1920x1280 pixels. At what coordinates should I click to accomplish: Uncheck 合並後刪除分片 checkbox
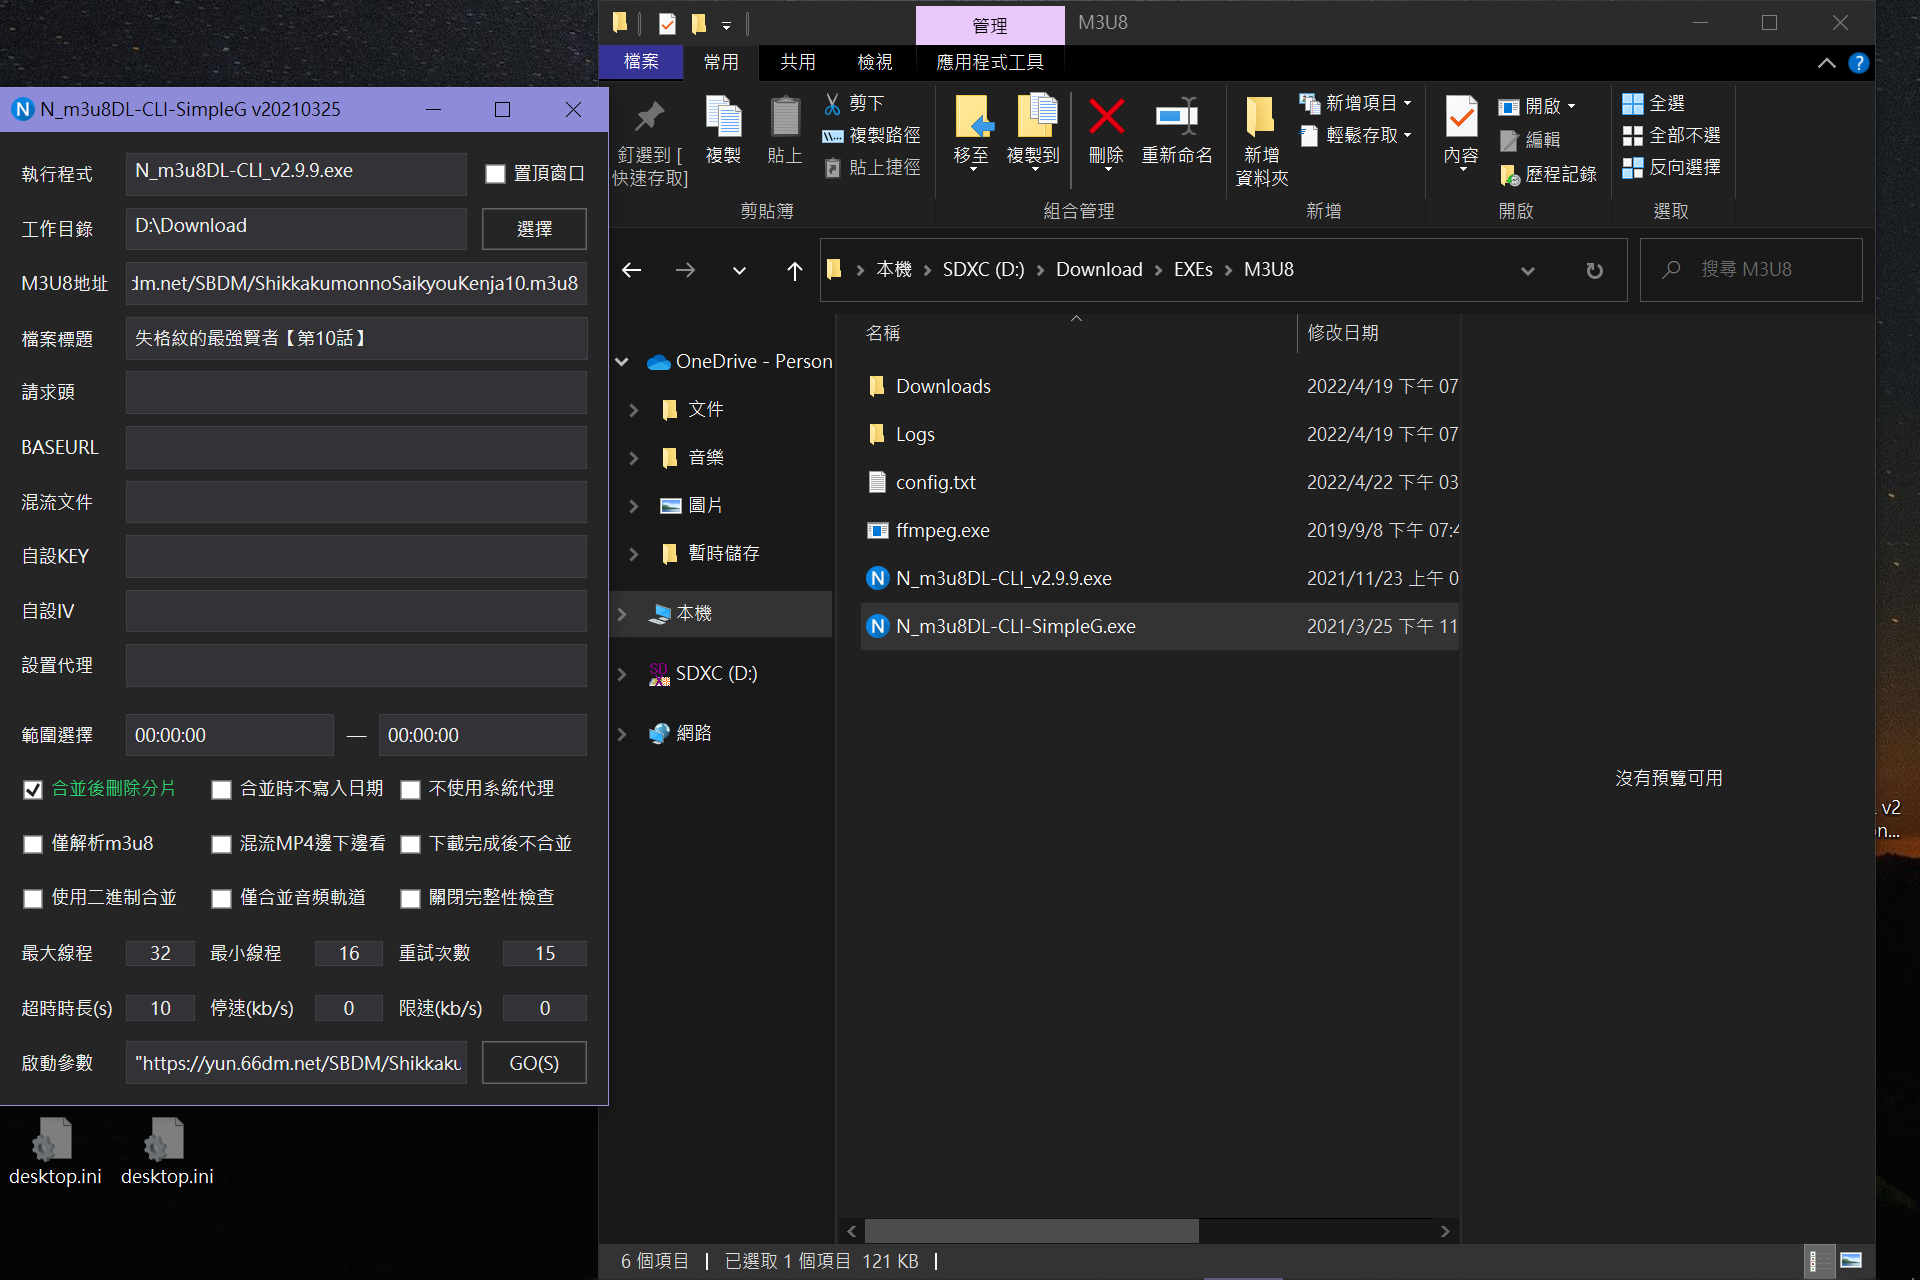click(33, 790)
